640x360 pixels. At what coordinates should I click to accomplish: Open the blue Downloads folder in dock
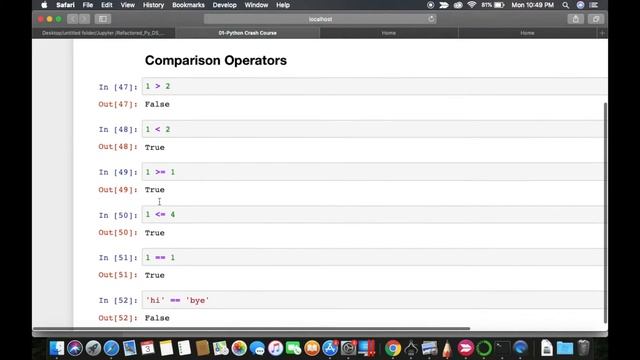pos(565,348)
